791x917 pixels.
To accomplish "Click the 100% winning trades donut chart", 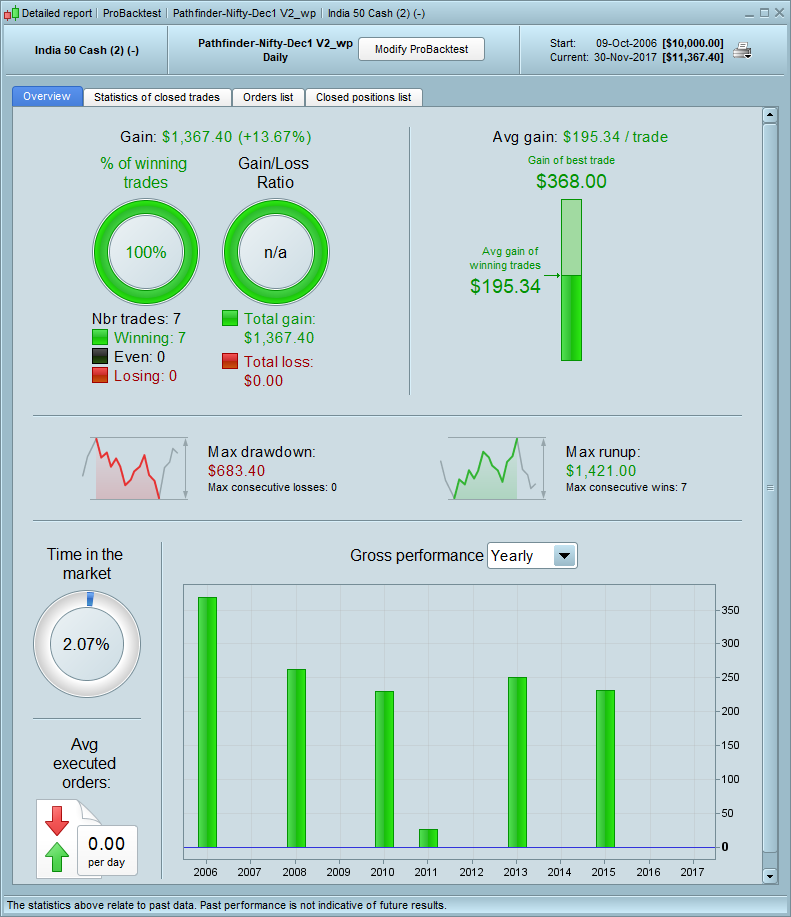I will point(146,252).
